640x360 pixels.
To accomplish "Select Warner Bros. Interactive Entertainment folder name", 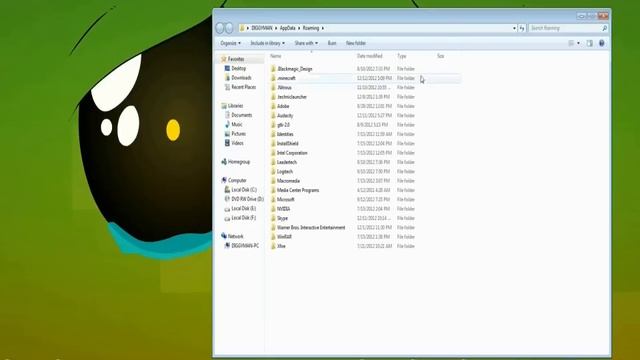I will click(x=311, y=227).
